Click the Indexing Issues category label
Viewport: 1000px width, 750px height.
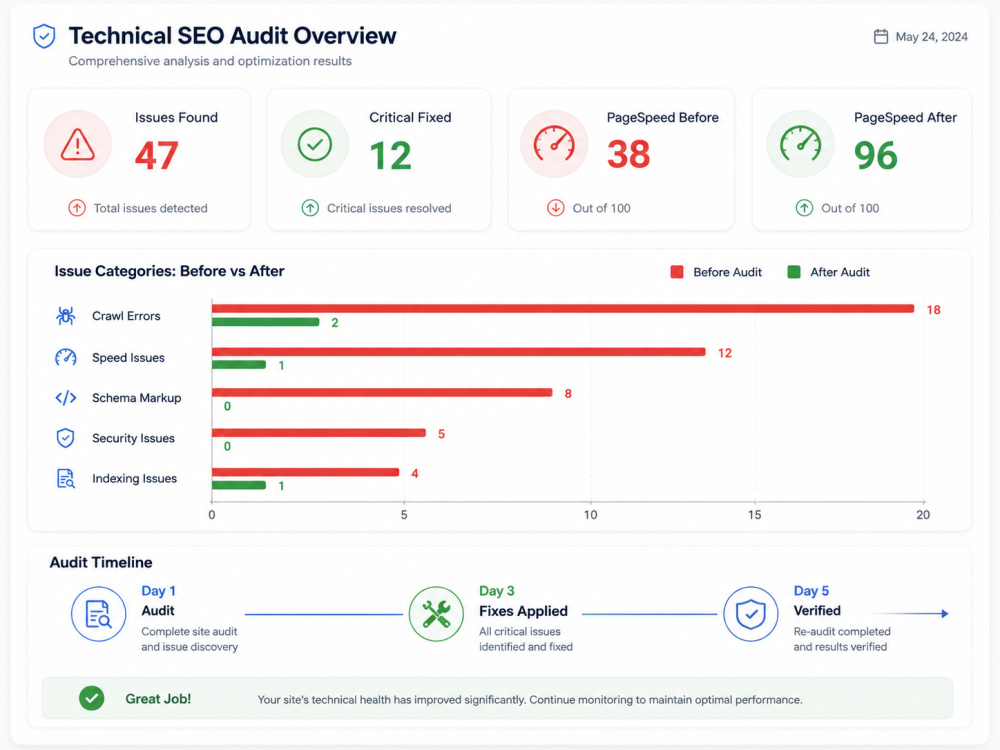[135, 478]
